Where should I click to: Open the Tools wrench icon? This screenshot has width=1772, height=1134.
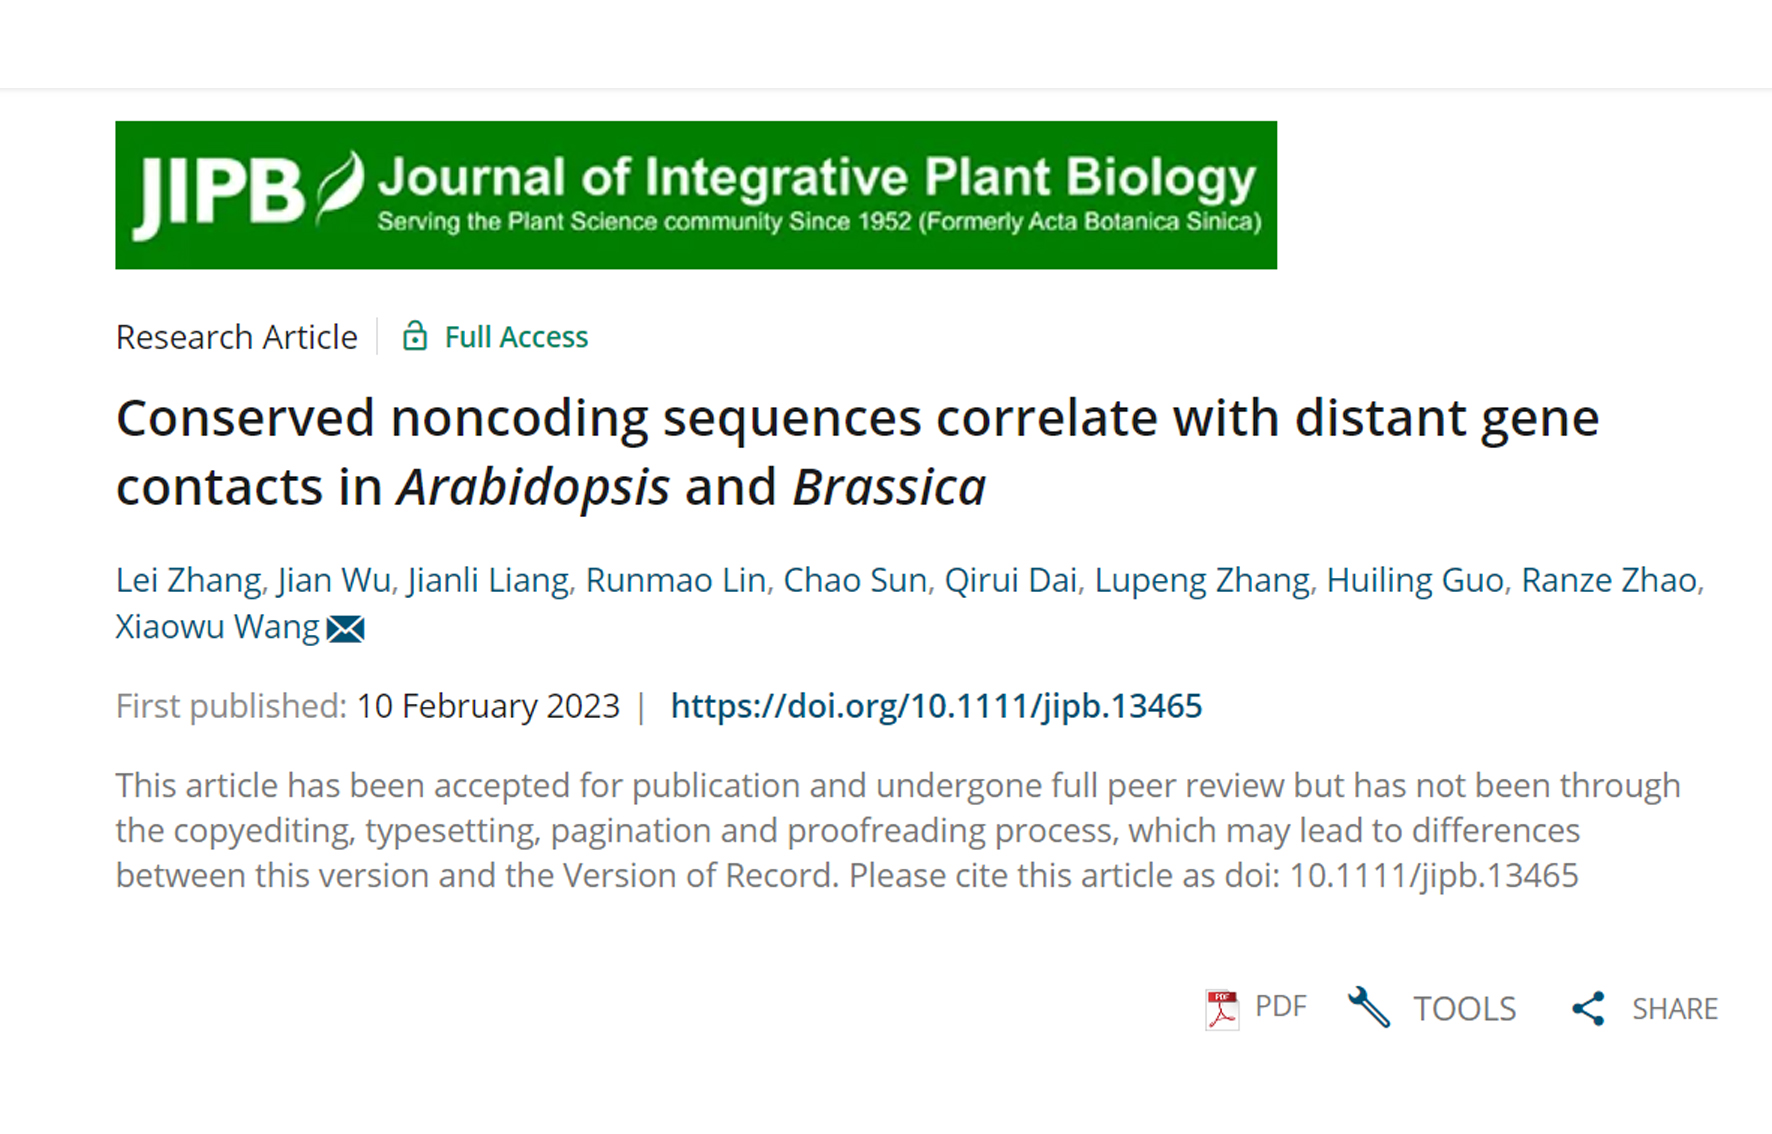pos(1369,1007)
